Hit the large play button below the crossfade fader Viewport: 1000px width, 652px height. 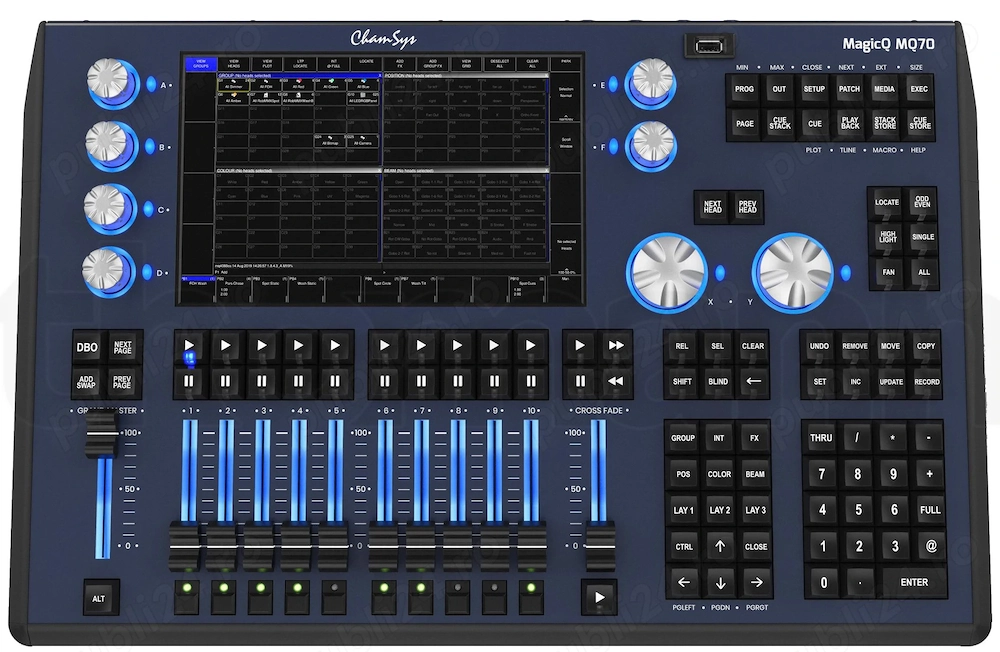(x=599, y=597)
